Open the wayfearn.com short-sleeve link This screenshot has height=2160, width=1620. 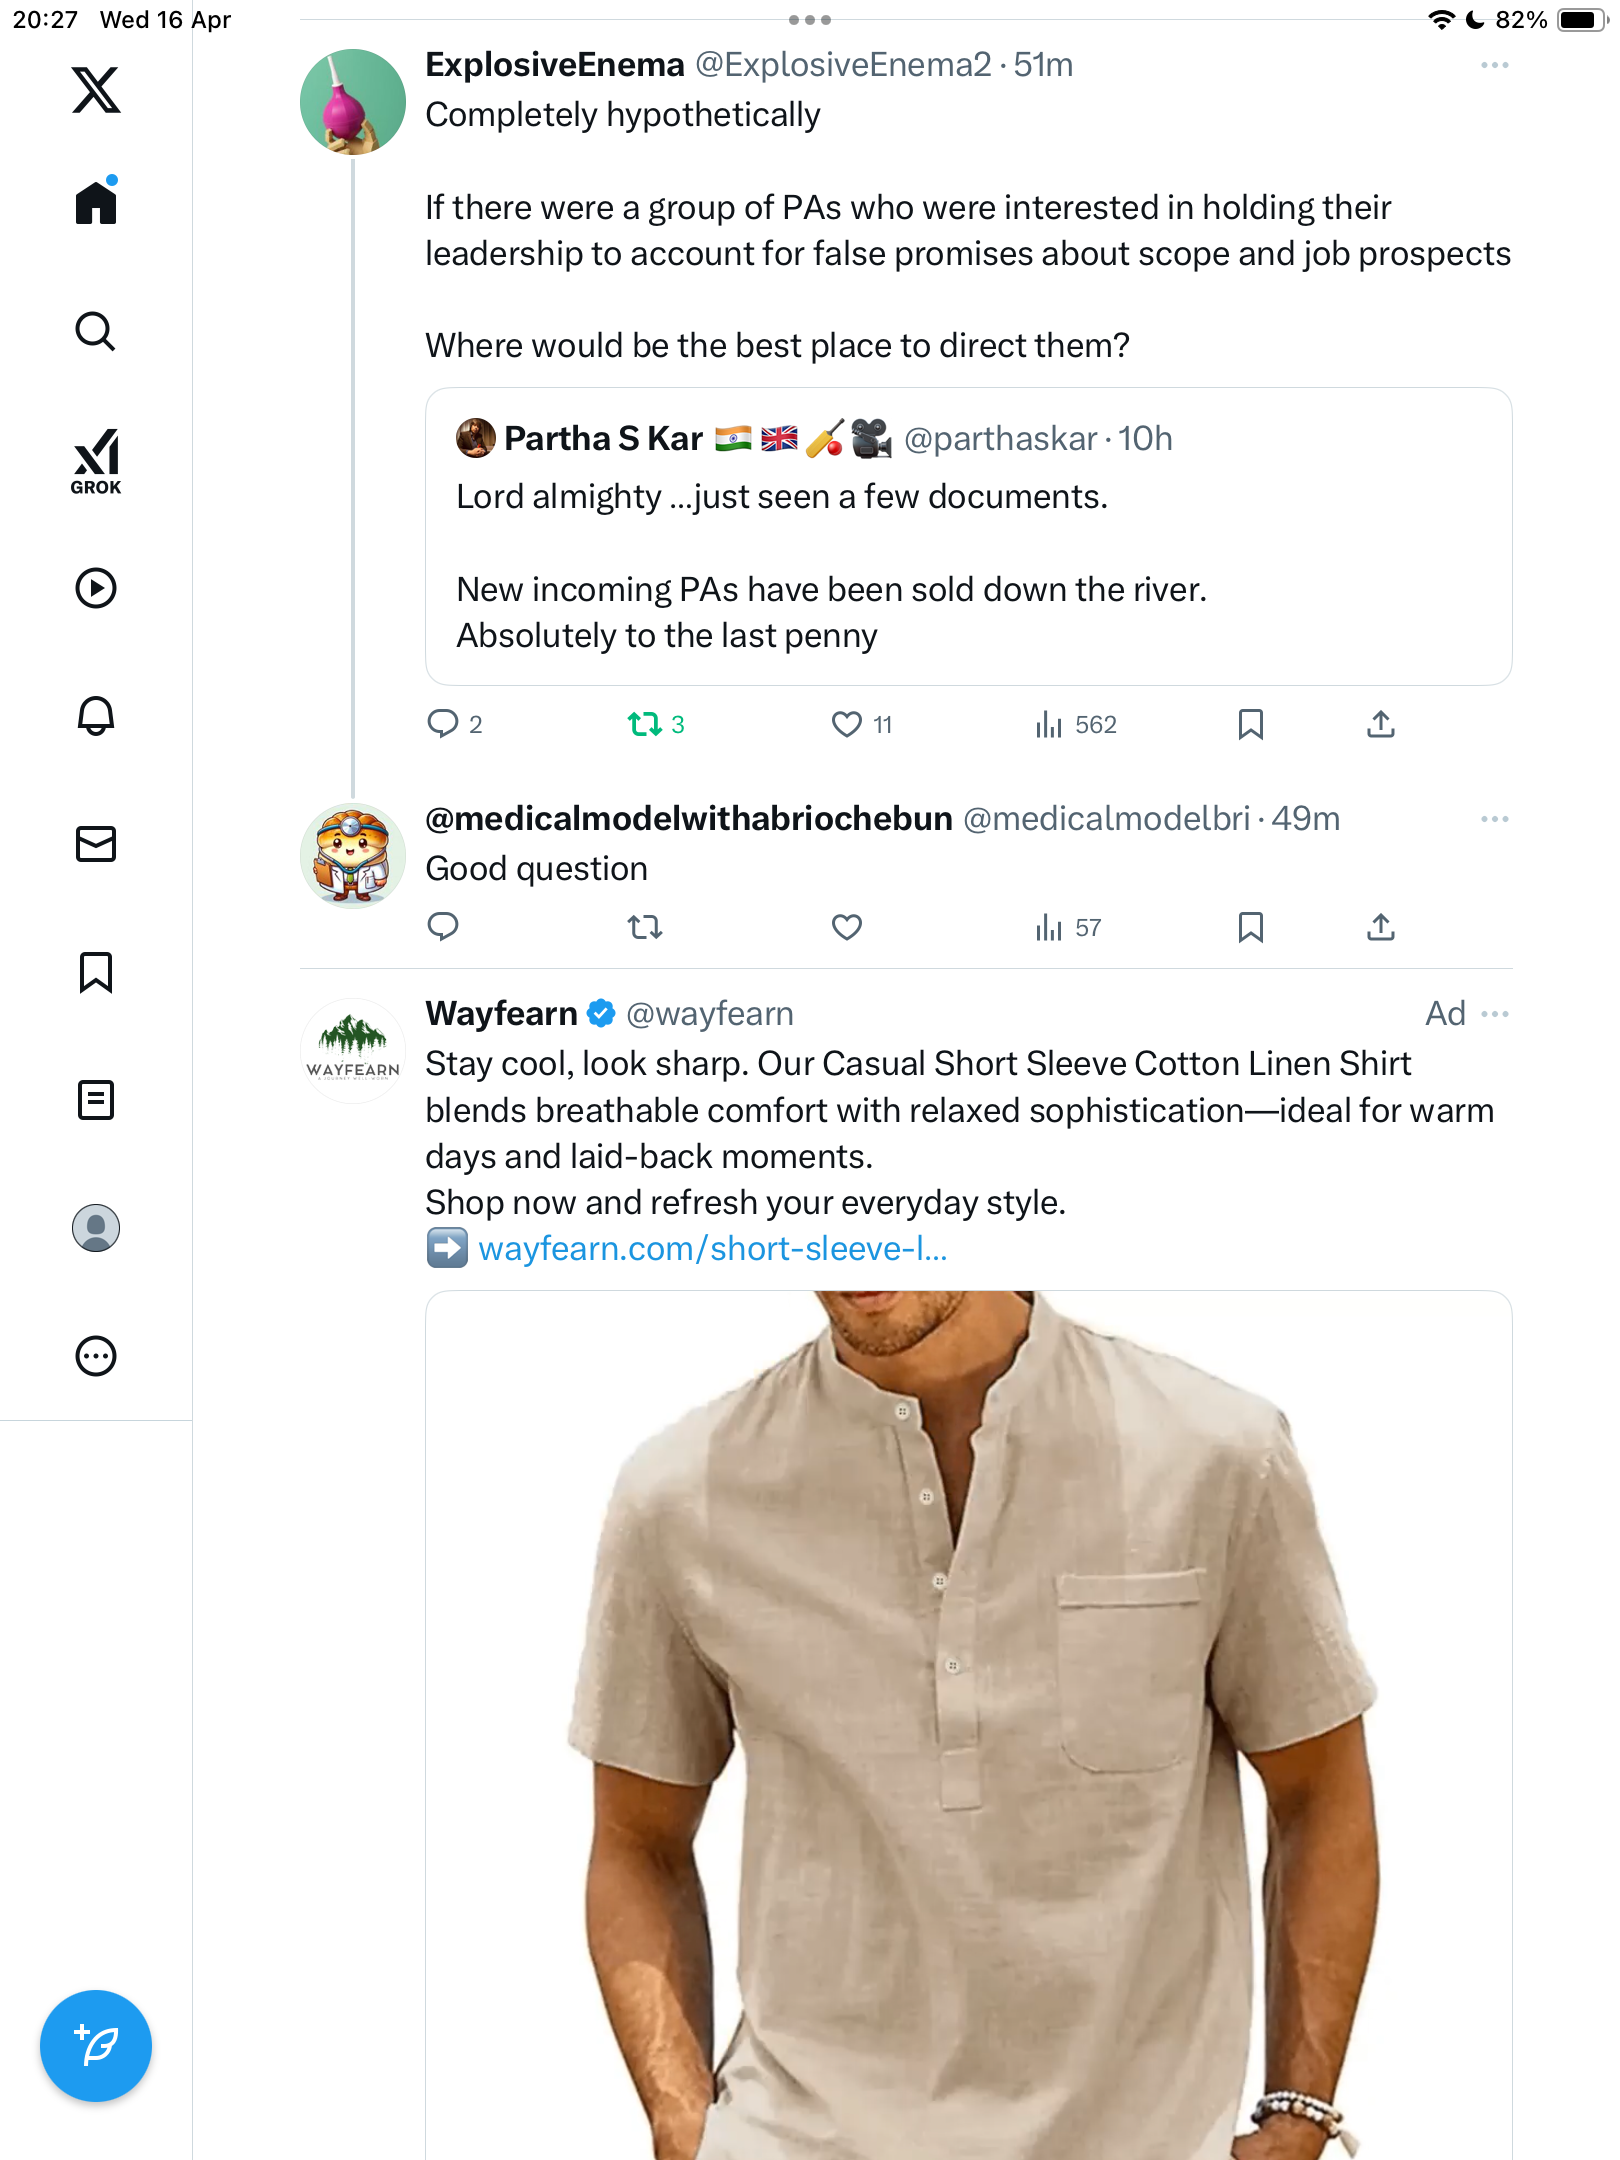click(x=712, y=1249)
